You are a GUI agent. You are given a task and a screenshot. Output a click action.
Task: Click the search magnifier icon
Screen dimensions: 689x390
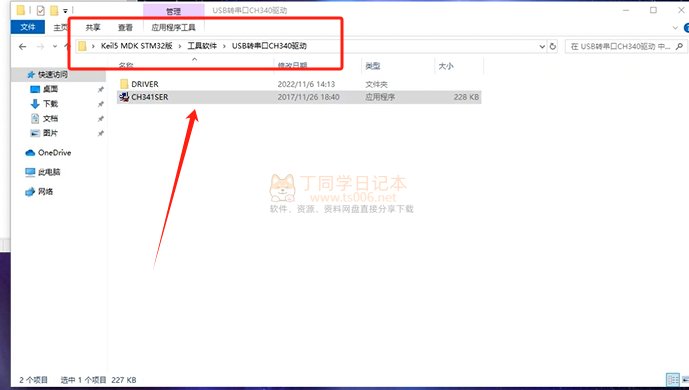[x=679, y=46]
